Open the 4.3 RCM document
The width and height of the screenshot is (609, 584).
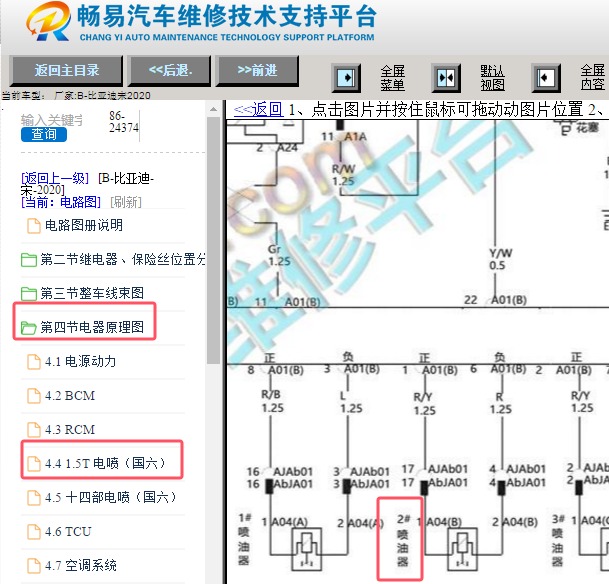pyautogui.click(x=70, y=429)
